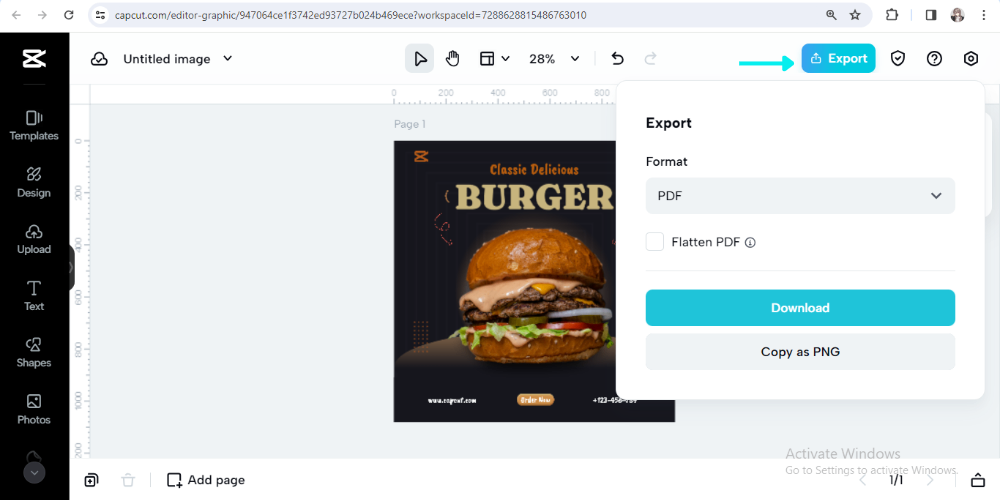Click the Add page button
The width and height of the screenshot is (1000, 500).
click(205, 480)
